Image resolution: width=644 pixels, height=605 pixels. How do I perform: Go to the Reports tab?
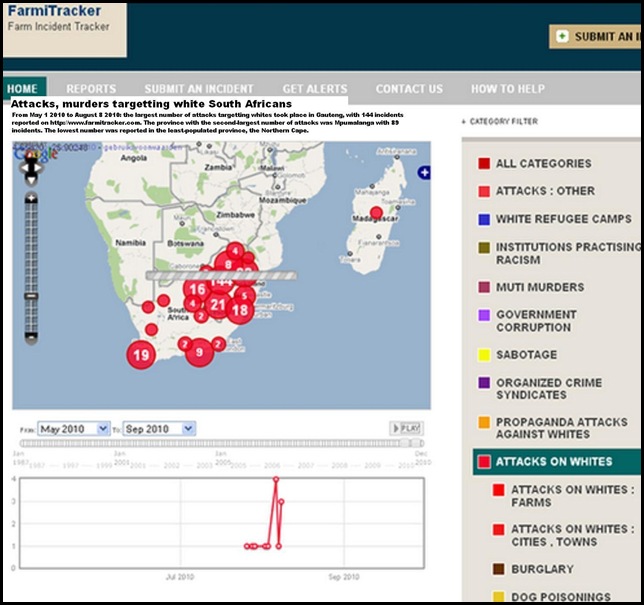click(x=91, y=89)
